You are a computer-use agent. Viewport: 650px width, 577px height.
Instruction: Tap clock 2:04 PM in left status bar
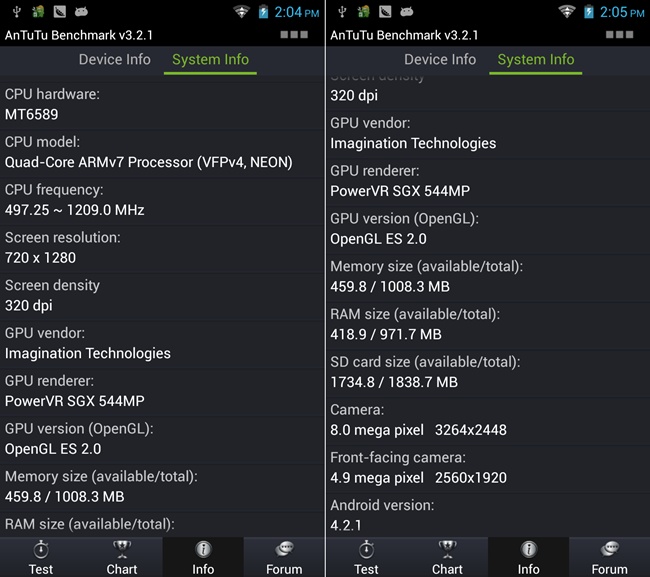[297, 12]
